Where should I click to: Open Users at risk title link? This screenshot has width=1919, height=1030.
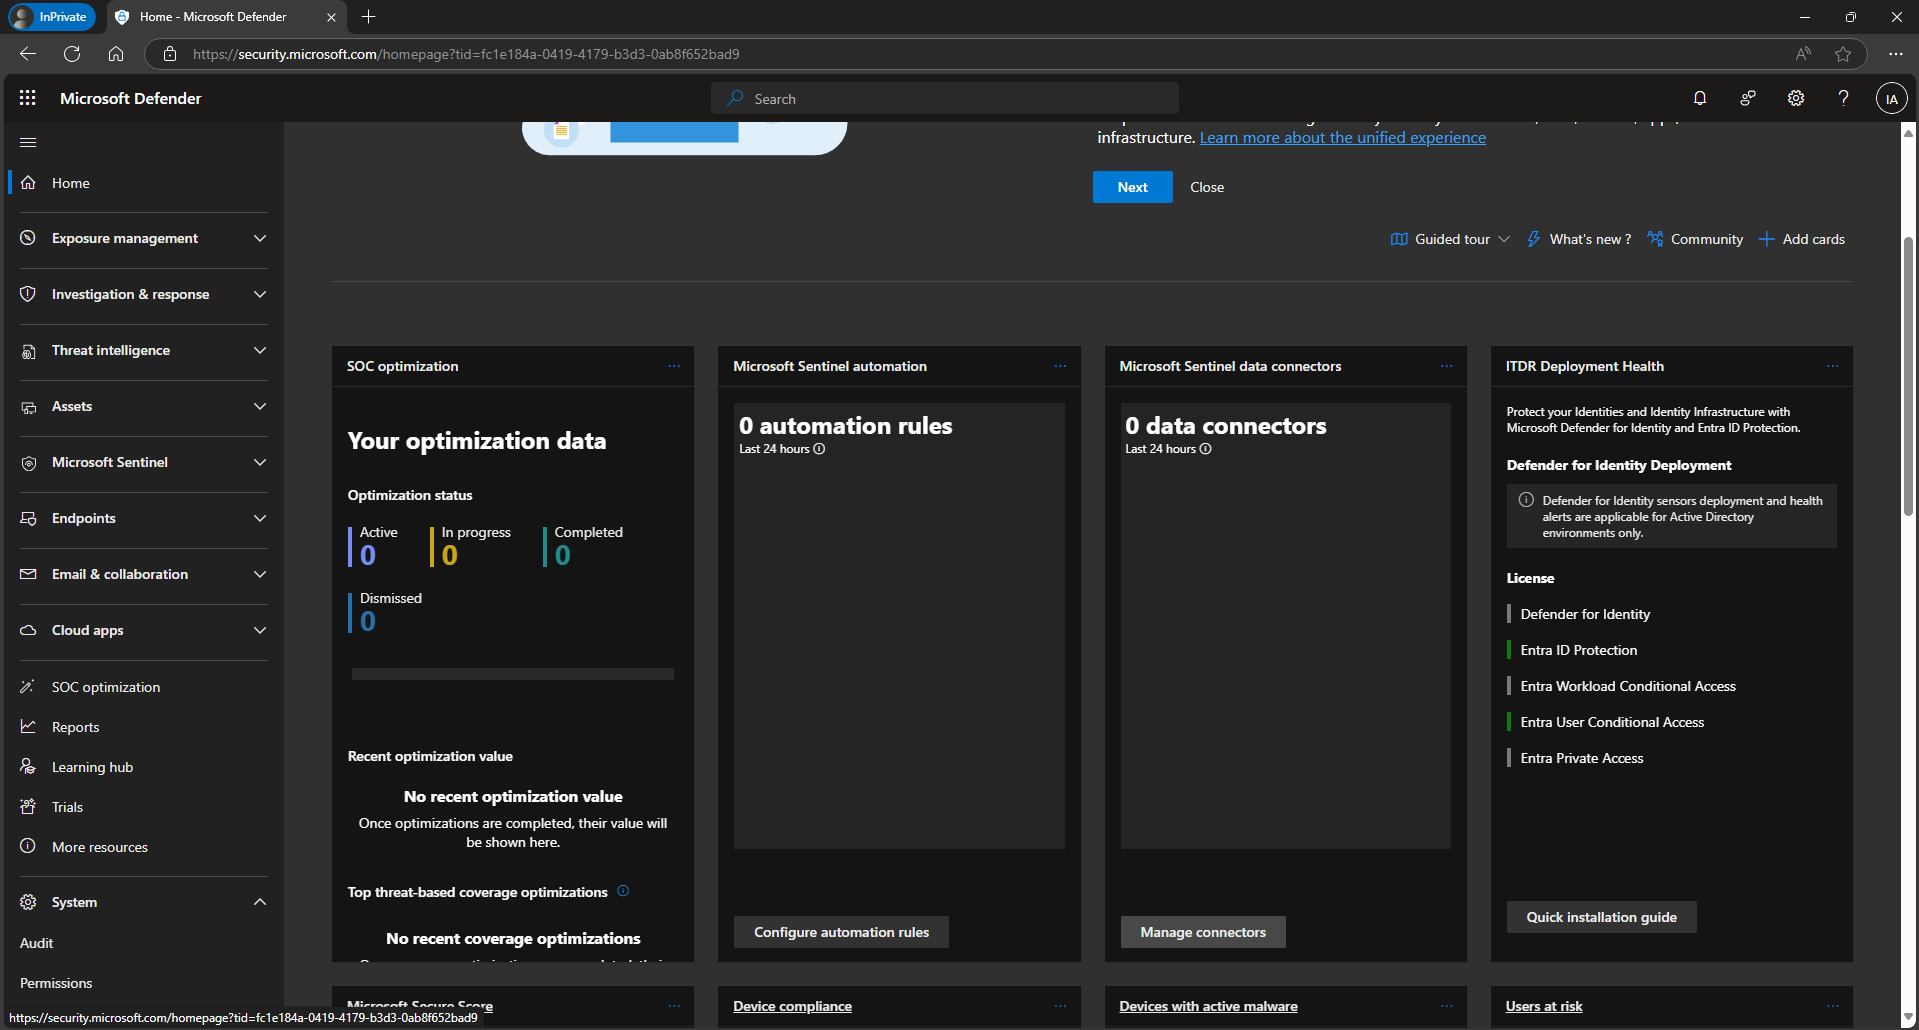[x=1544, y=1006]
